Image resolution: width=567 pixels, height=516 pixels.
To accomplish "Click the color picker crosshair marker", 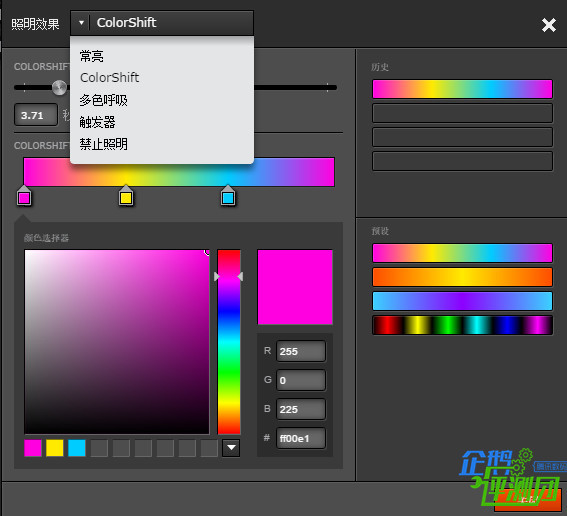I will pos(207,252).
